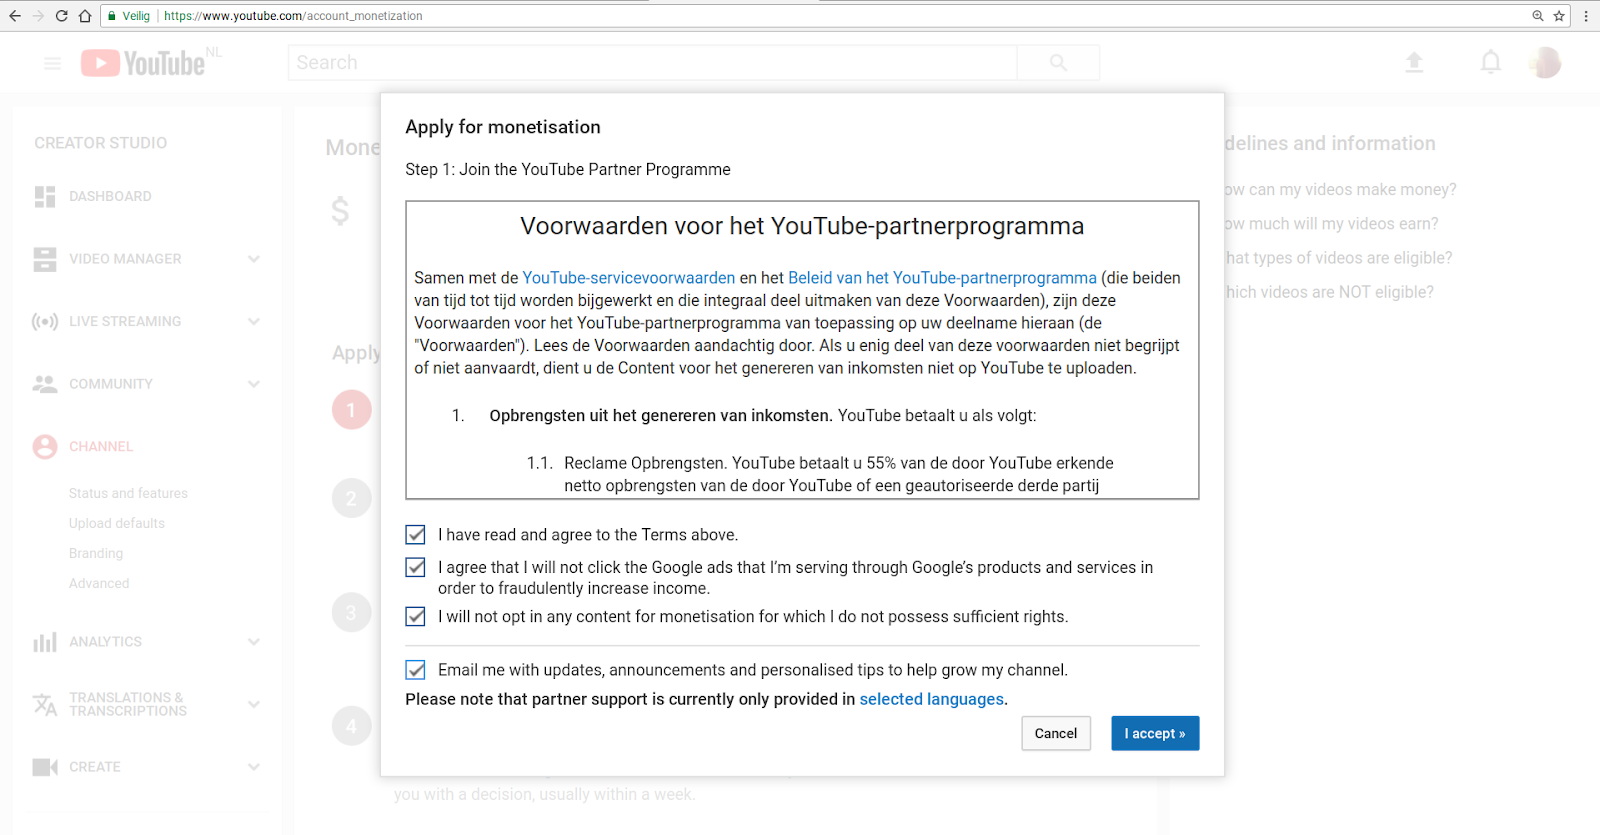The height and width of the screenshot is (835, 1600).
Task: Uncheck 'I have read and agree to the Terms'
Action: pyautogui.click(x=416, y=535)
